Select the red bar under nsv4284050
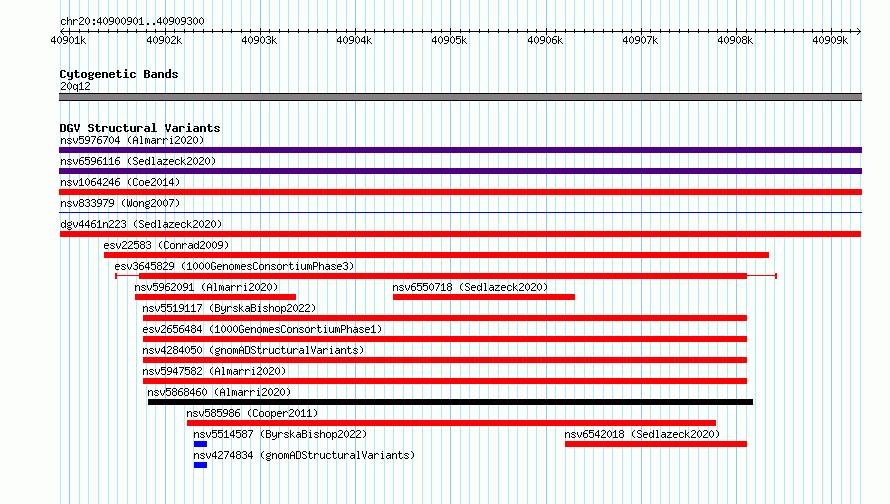 click(445, 360)
